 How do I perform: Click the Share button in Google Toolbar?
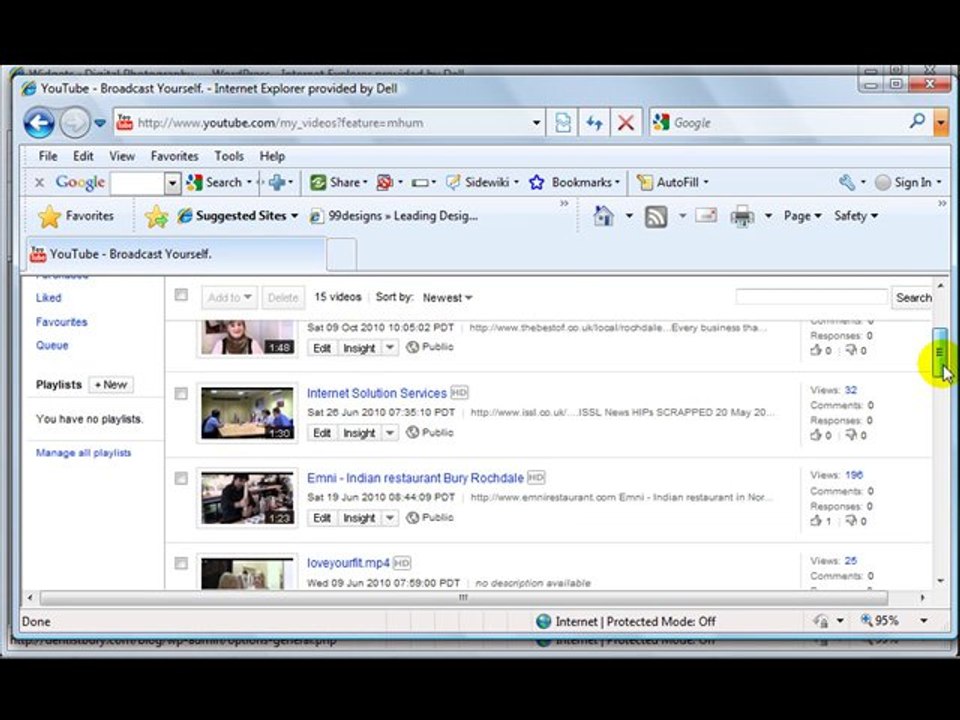pyautogui.click(x=338, y=182)
